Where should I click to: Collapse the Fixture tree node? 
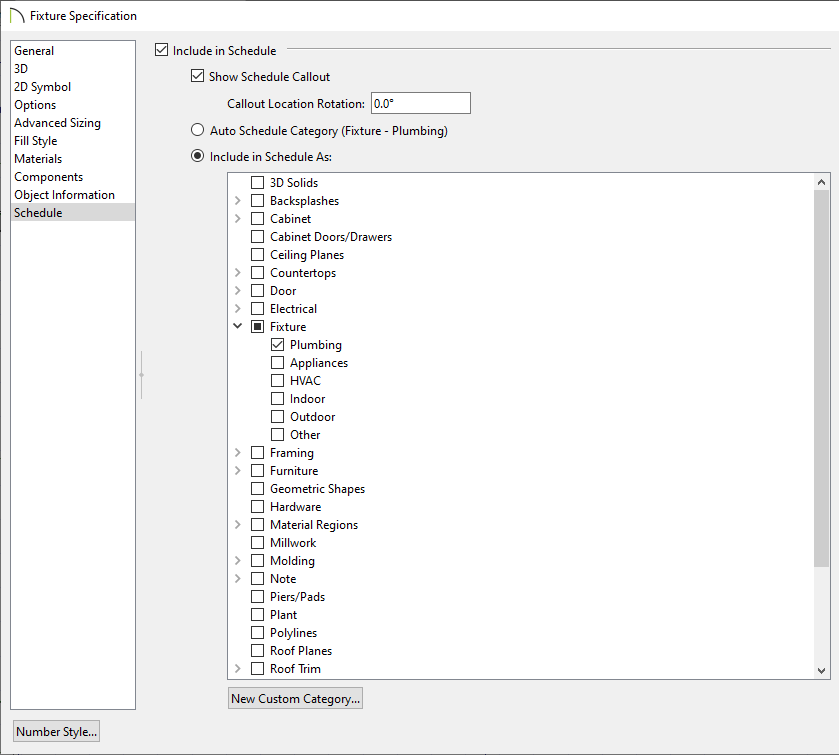click(238, 326)
